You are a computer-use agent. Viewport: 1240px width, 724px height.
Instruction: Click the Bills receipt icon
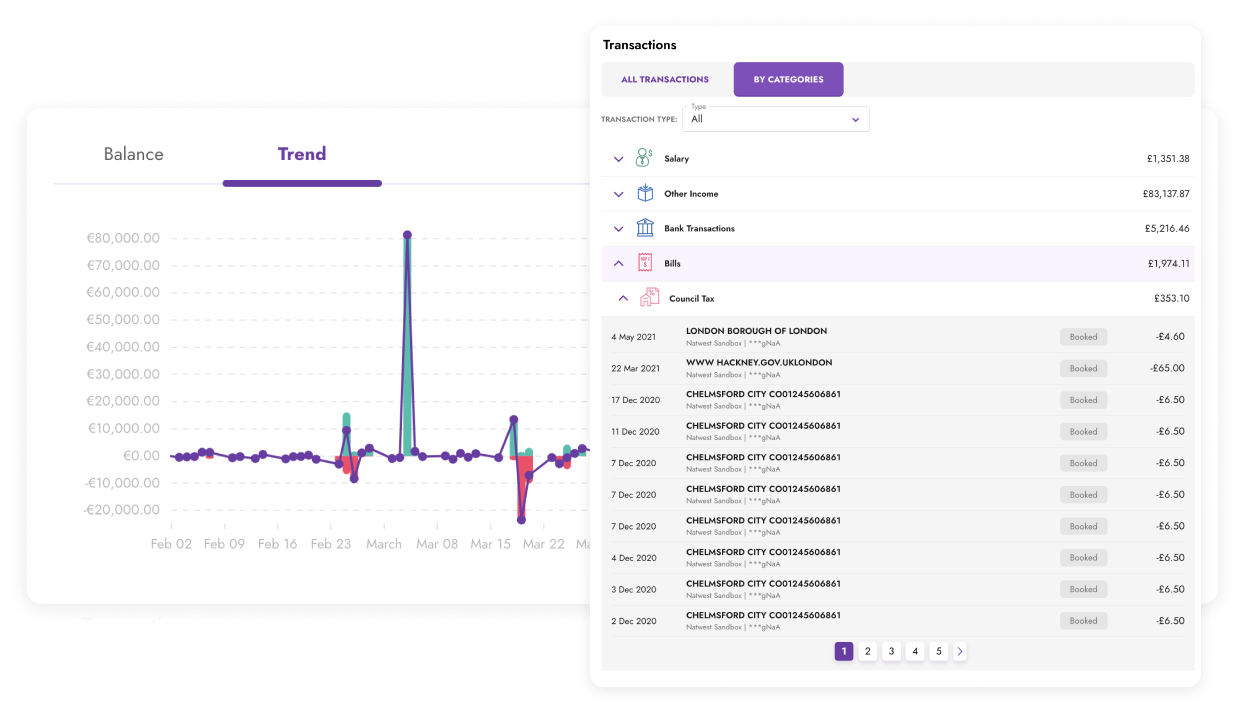pyautogui.click(x=645, y=264)
